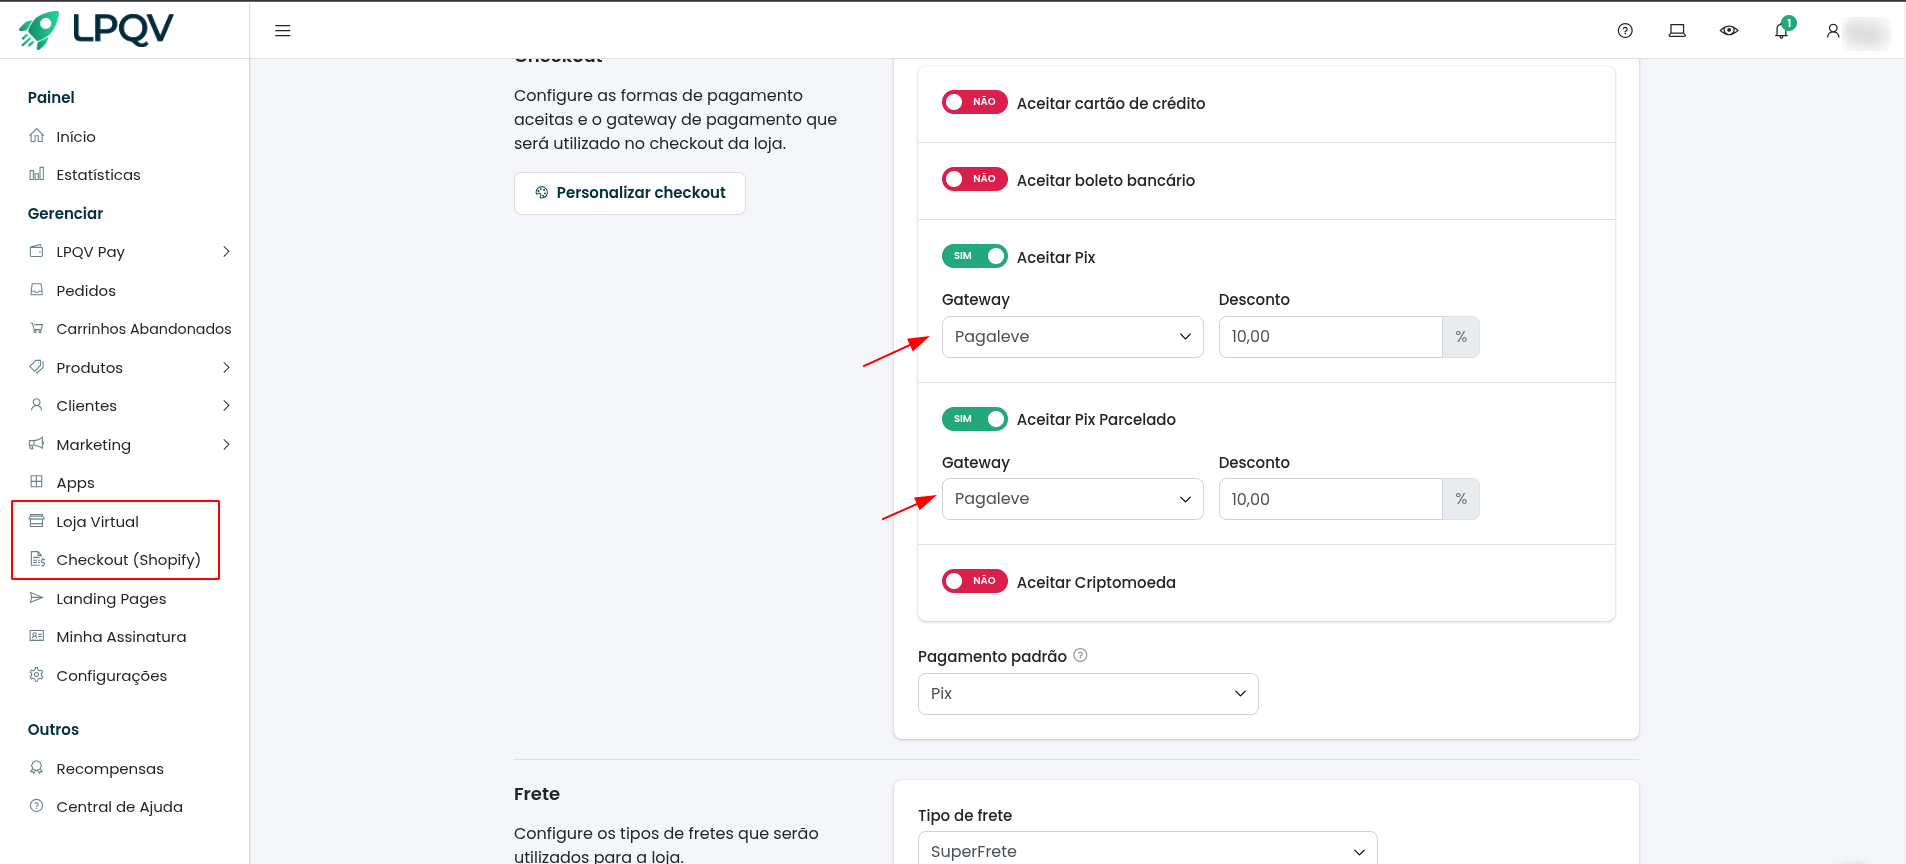The height and width of the screenshot is (864, 1906).
Task: Click the laptop icon in top bar
Action: (1677, 31)
